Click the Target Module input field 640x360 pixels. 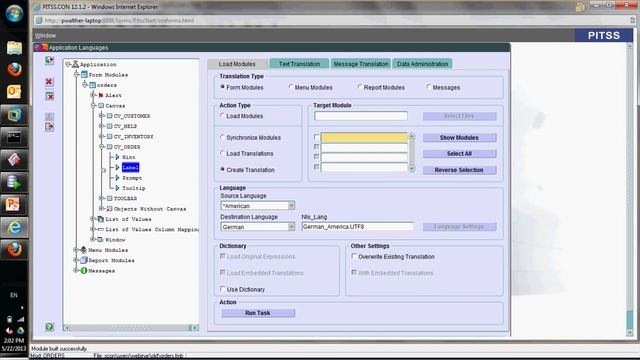click(x=361, y=116)
